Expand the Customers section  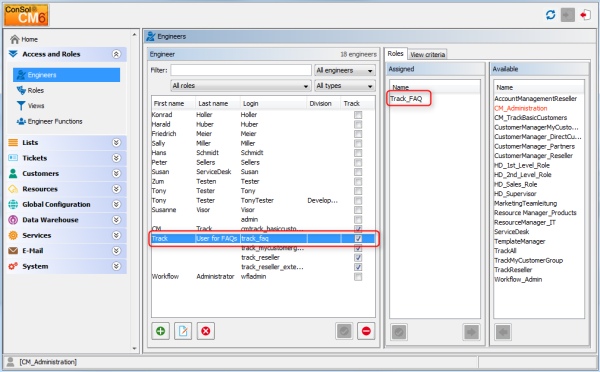[x=116, y=173]
